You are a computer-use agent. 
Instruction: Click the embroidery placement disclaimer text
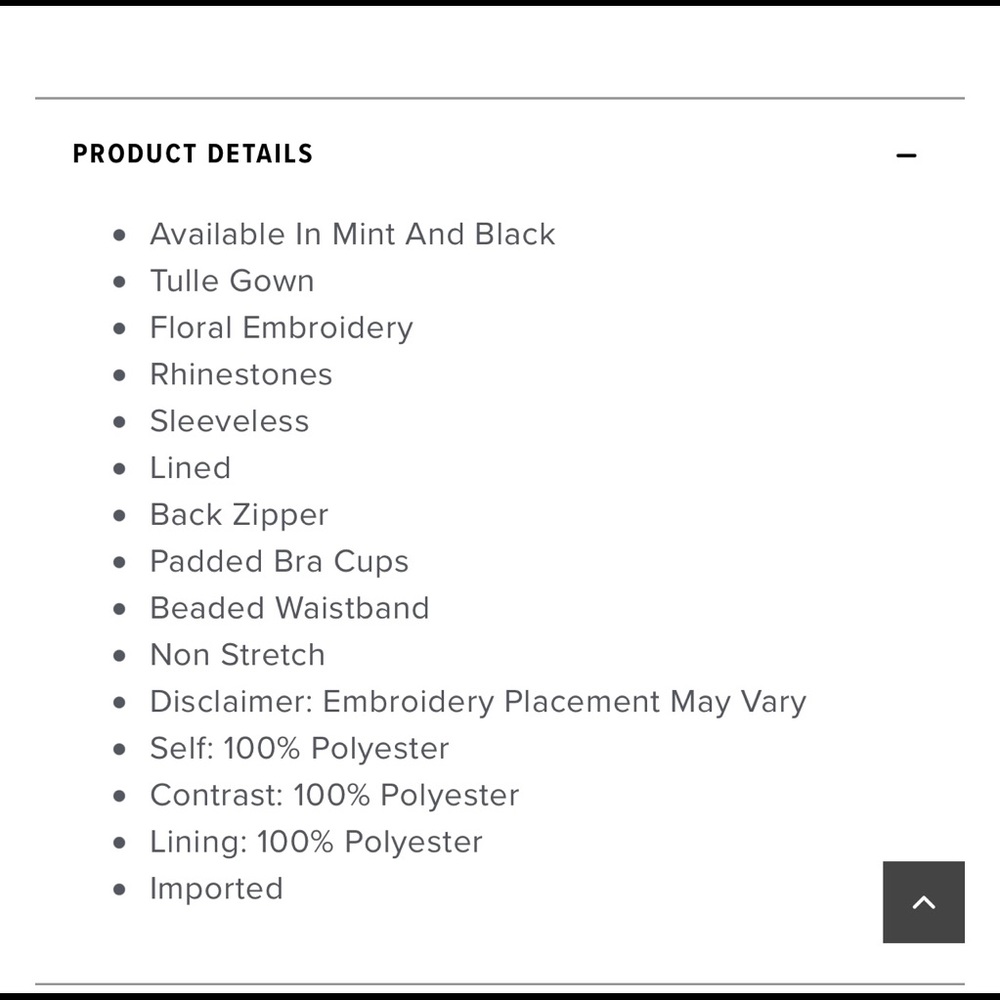tap(477, 702)
